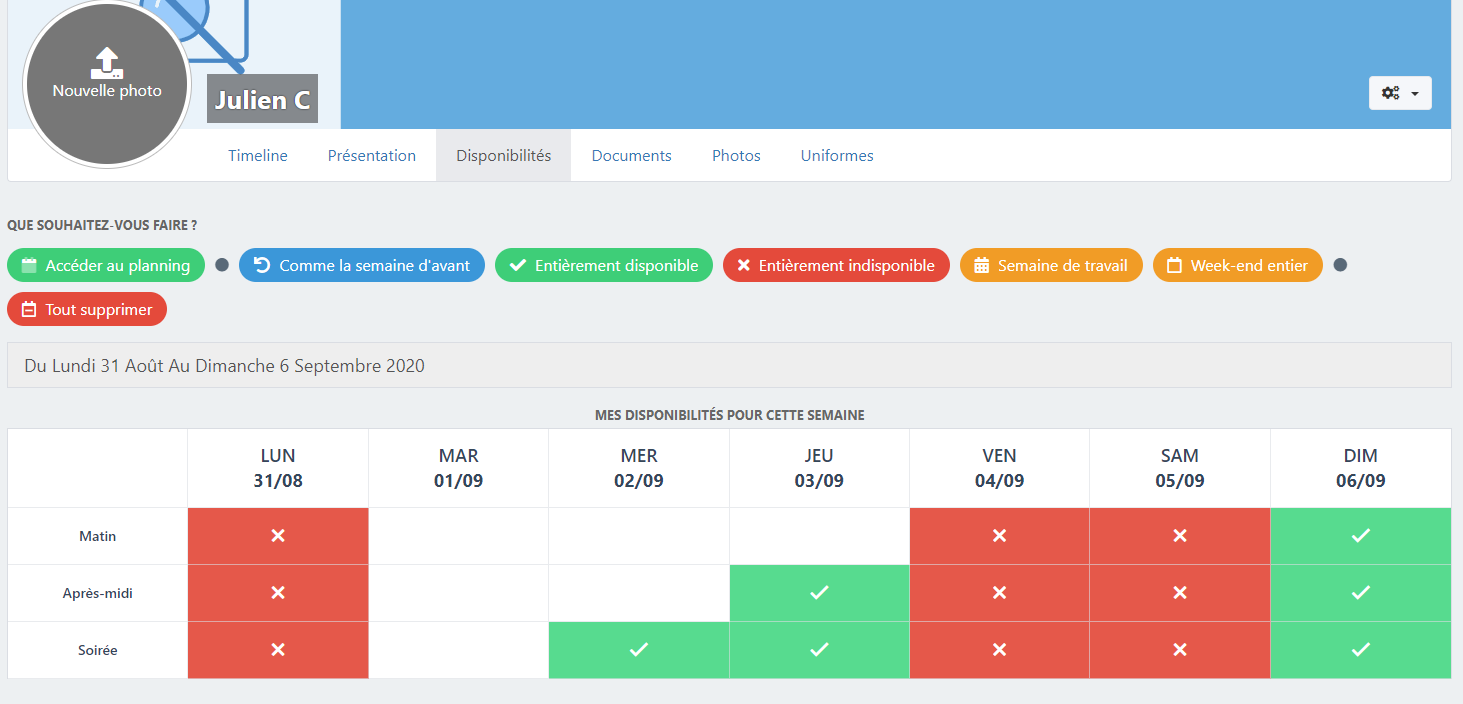Open the Uniformes tab
1463x704 pixels.
pos(836,156)
